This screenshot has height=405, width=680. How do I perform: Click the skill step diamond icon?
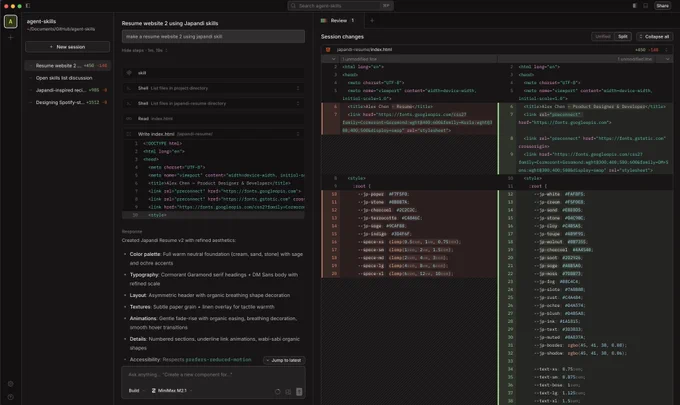[129, 73]
